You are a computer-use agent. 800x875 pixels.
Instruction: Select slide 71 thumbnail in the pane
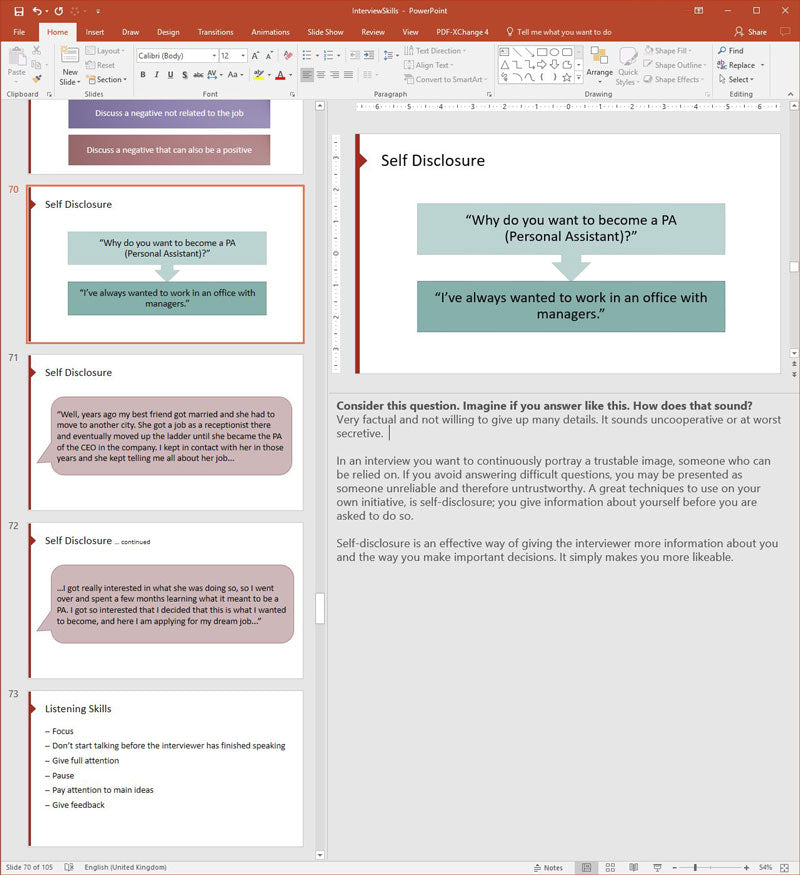(166, 432)
